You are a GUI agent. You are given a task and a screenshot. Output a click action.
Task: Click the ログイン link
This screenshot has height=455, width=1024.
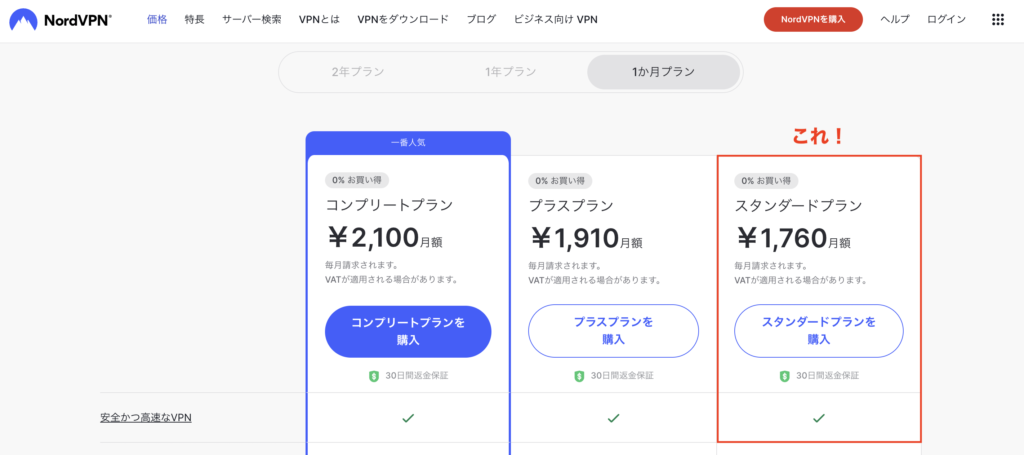pyautogui.click(x=946, y=20)
